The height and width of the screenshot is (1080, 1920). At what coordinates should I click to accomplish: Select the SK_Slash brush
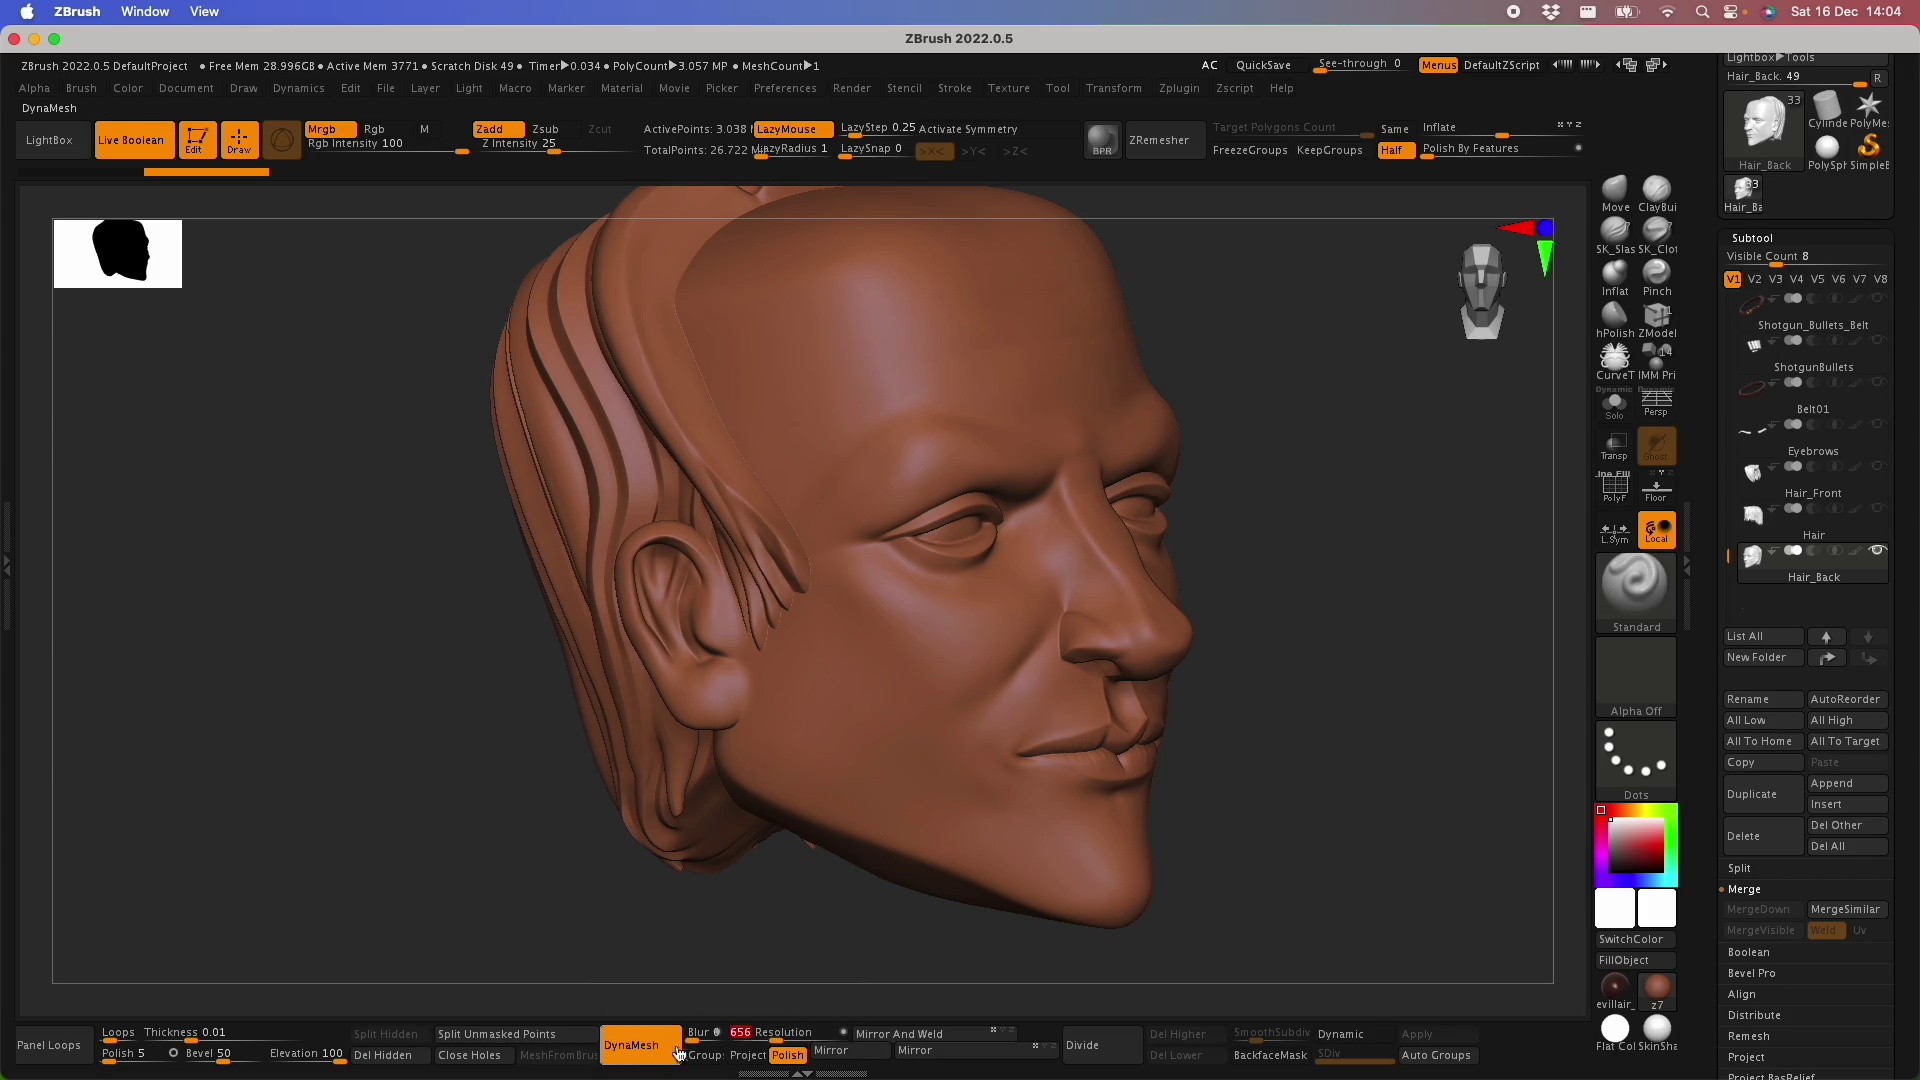pos(1614,235)
